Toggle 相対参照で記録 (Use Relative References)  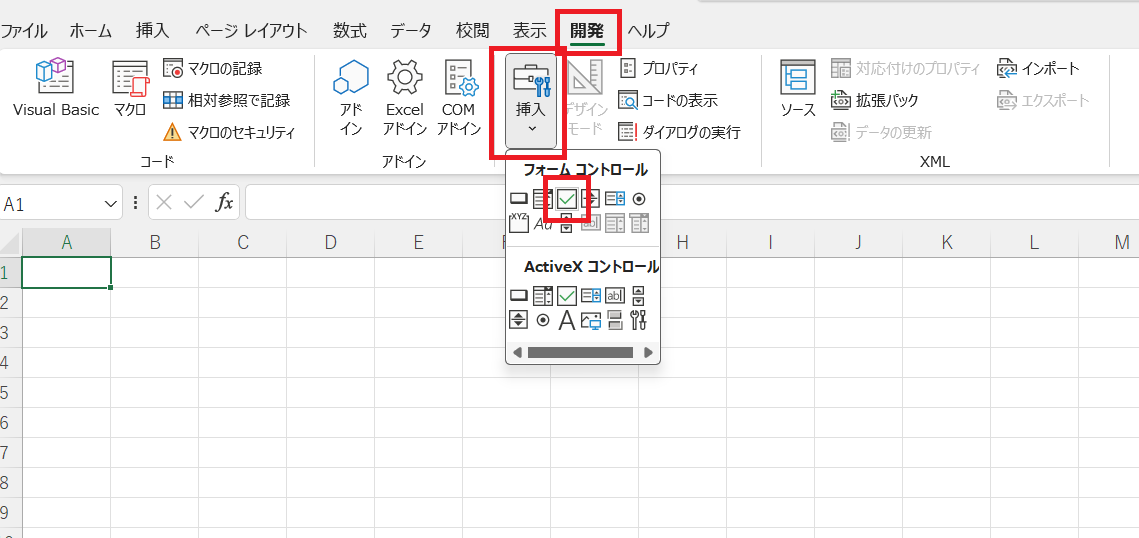click(226, 100)
